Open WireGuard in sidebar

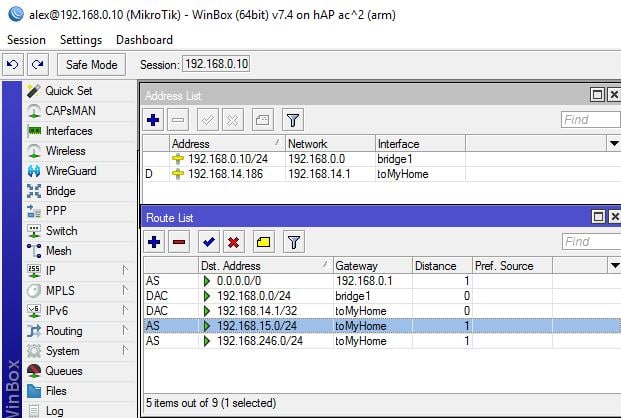pos(79,171)
